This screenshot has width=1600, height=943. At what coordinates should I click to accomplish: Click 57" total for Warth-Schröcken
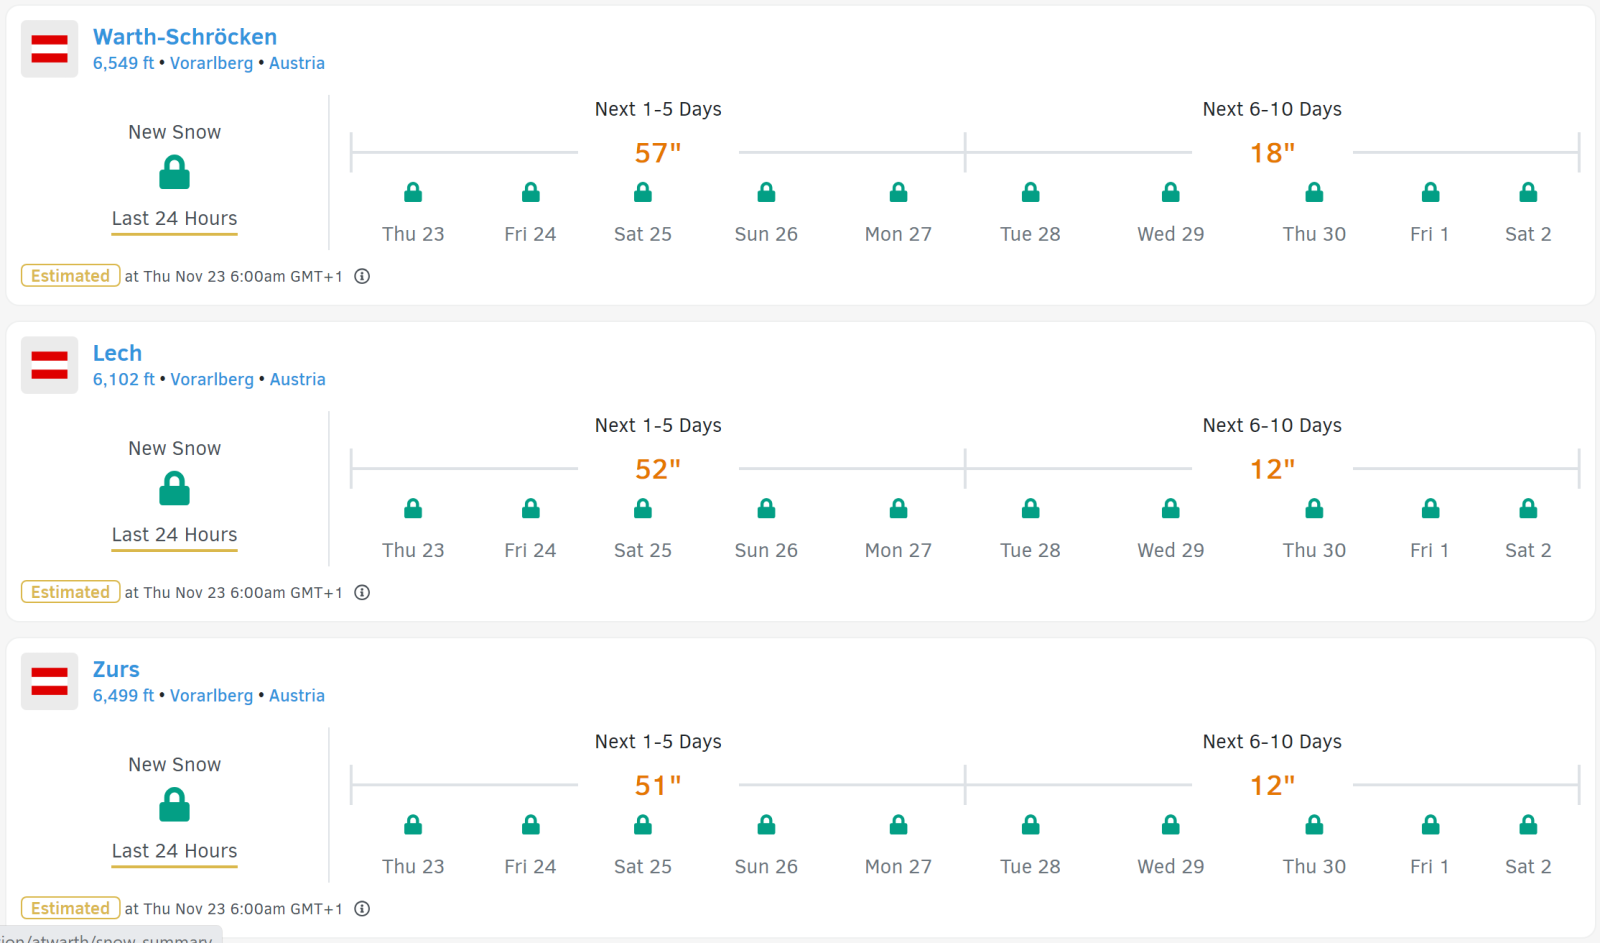pyautogui.click(x=658, y=153)
